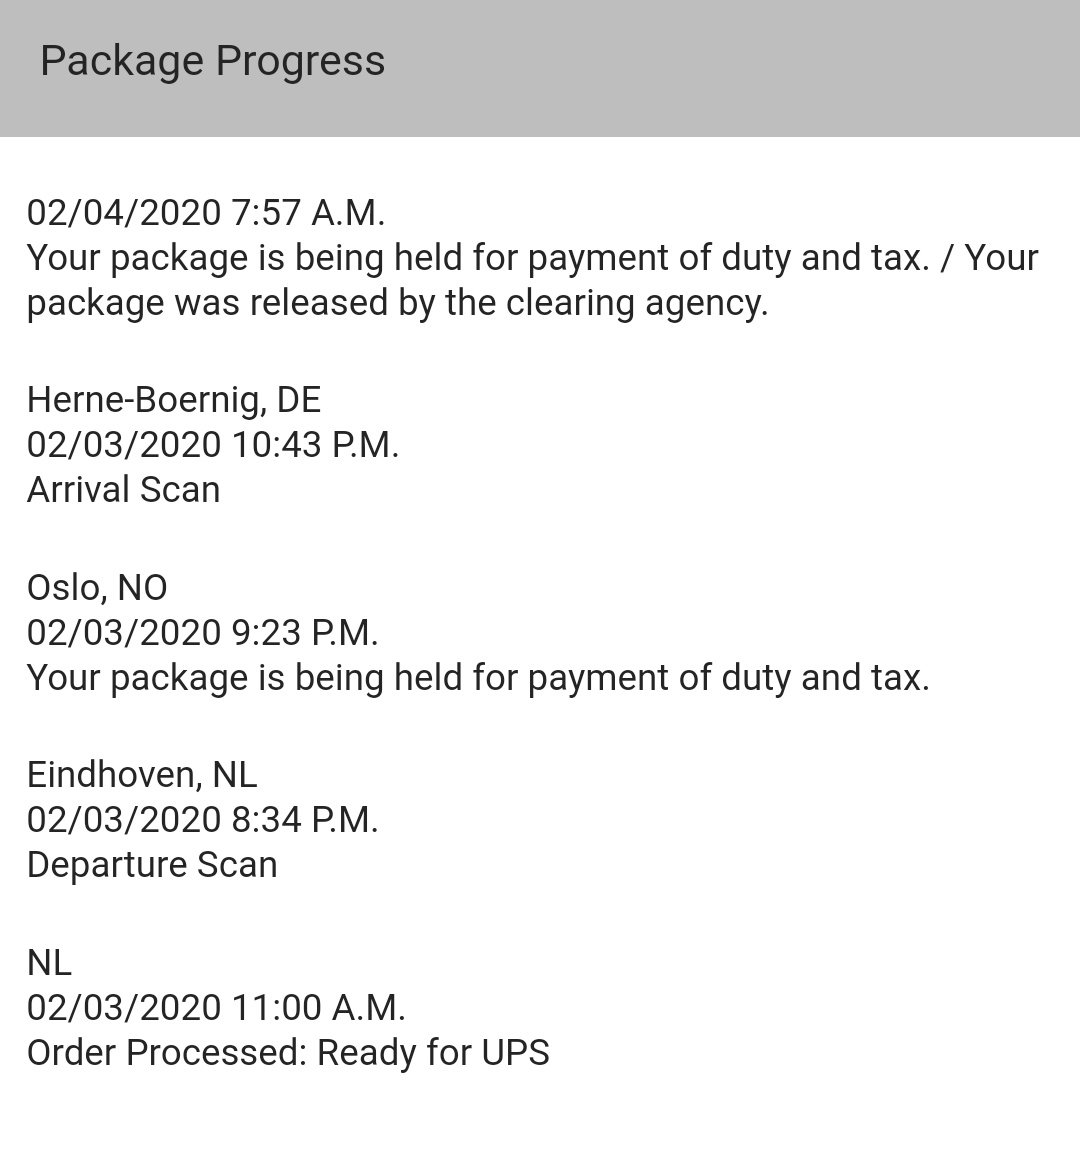The image size is (1080, 1169).
Task: Click the DE country code after Herne-Boernig
Action: (299, 400)
